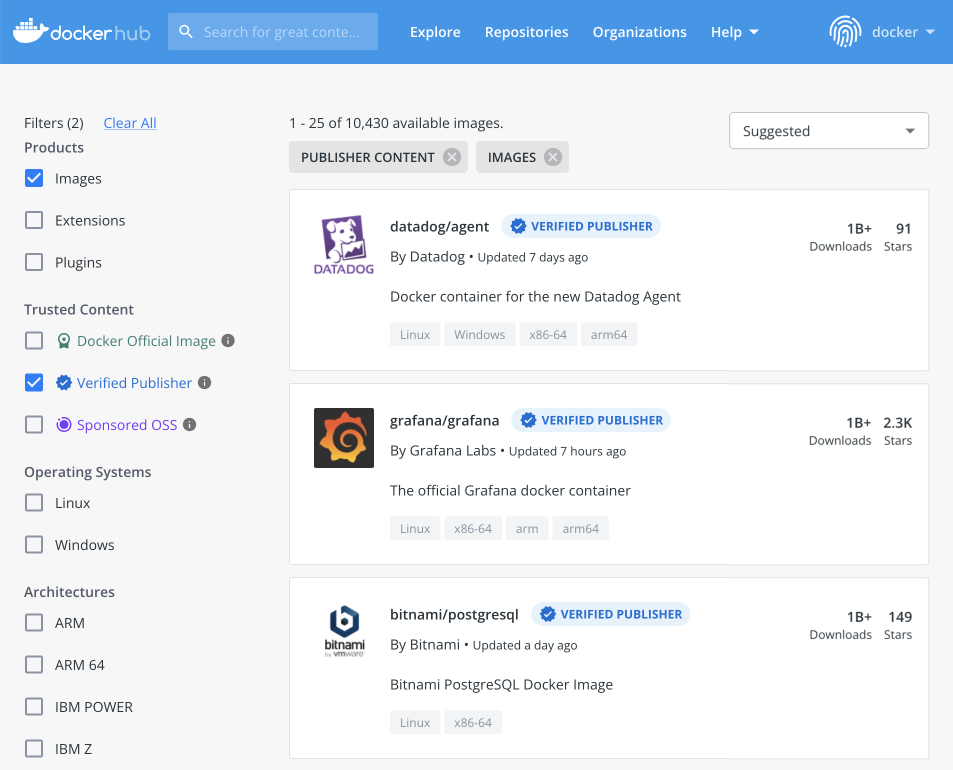
Task: Go to the Explore page
Action: pyautogui.click(x=435, y=32)
